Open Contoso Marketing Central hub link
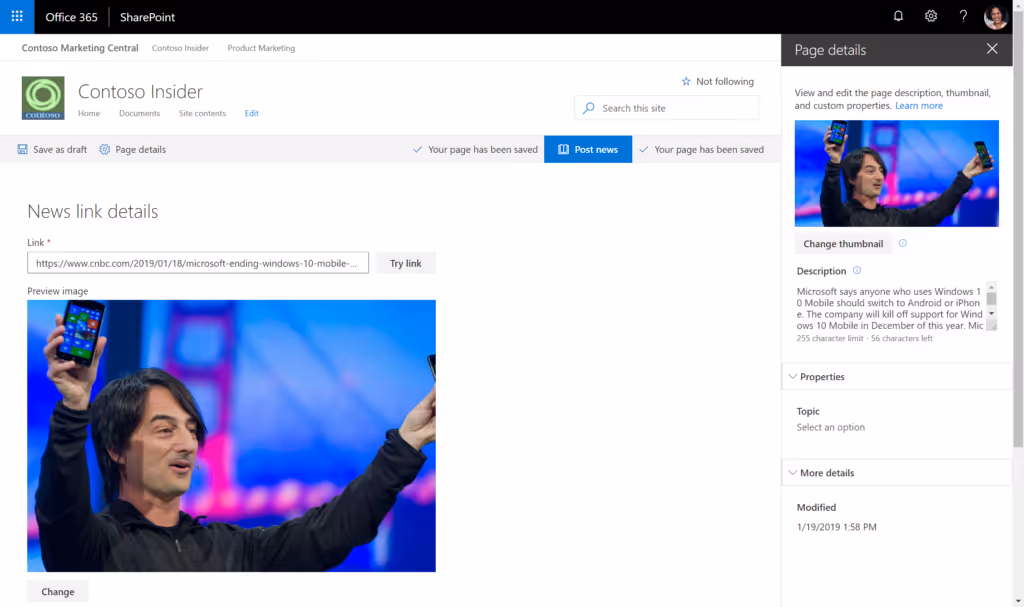Screen dimensions: 1024x607 80,48
